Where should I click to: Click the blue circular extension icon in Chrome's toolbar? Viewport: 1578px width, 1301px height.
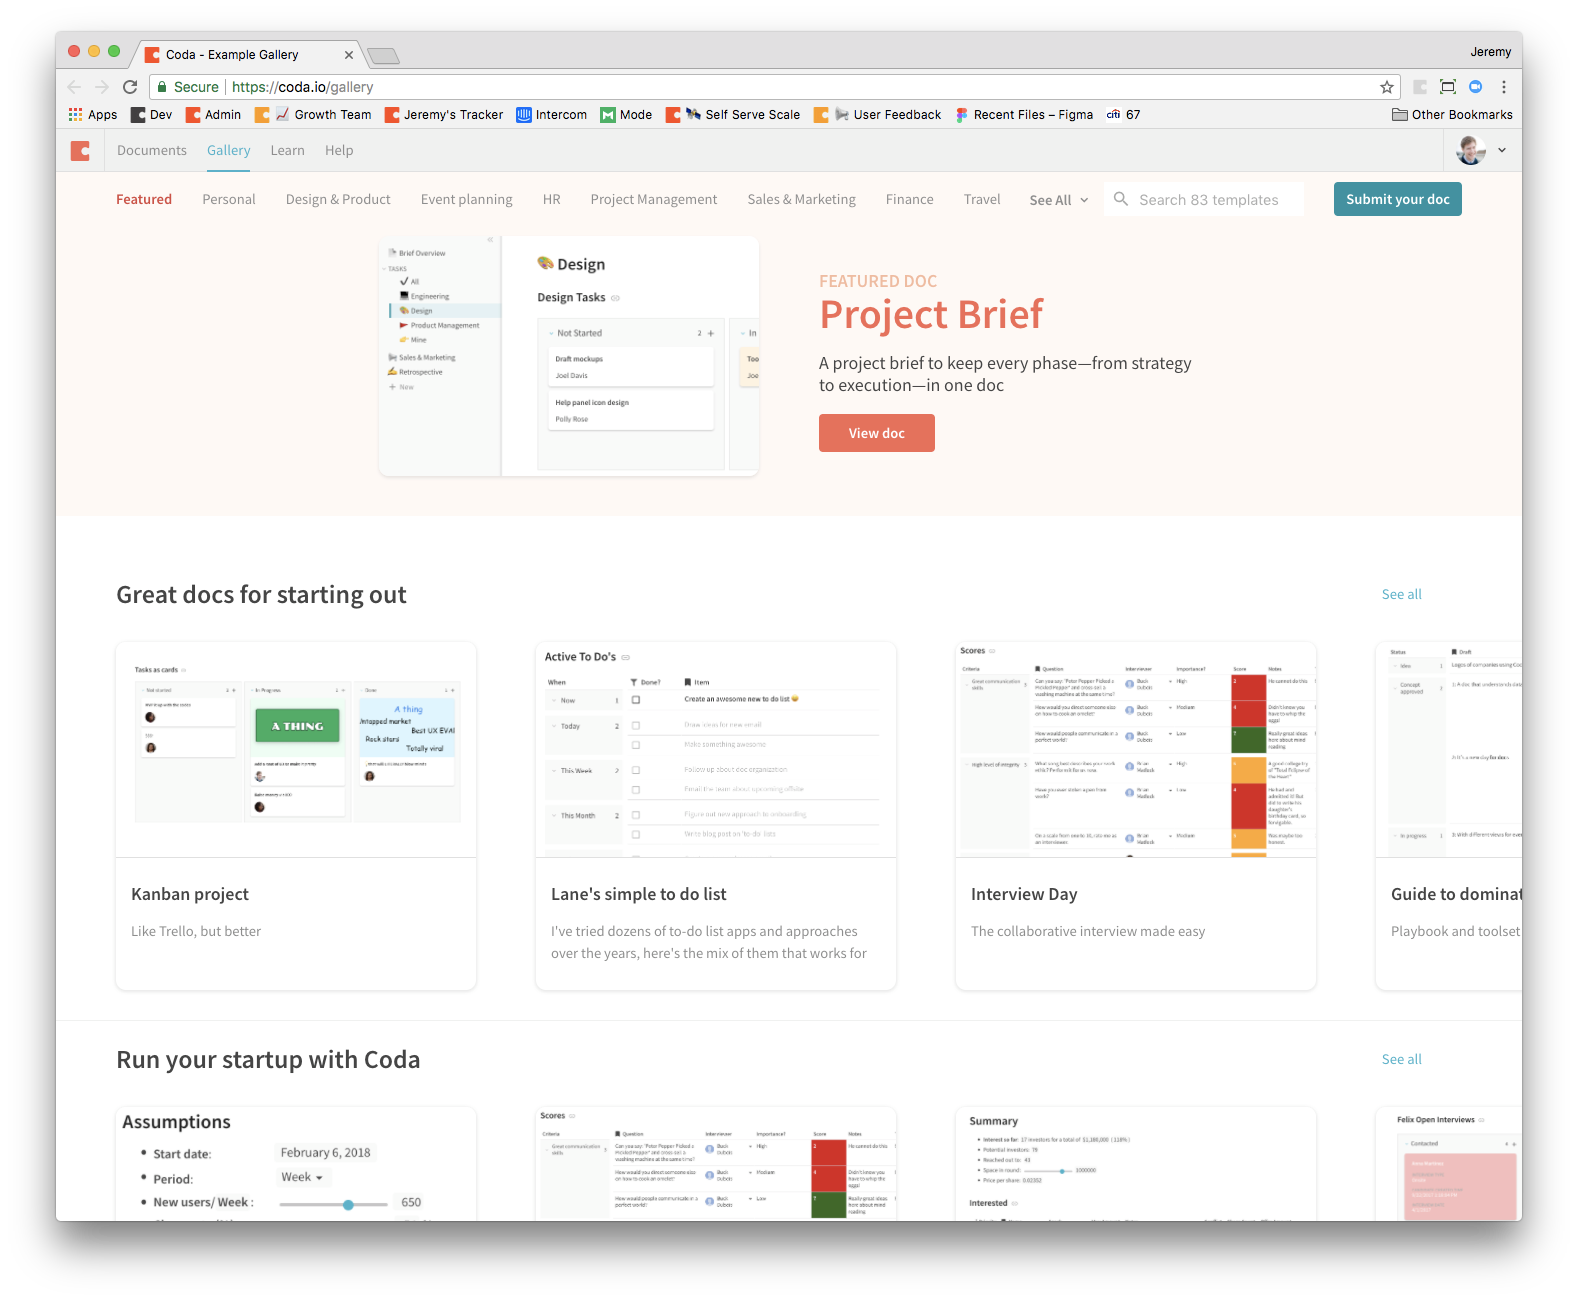(1475, 87)
